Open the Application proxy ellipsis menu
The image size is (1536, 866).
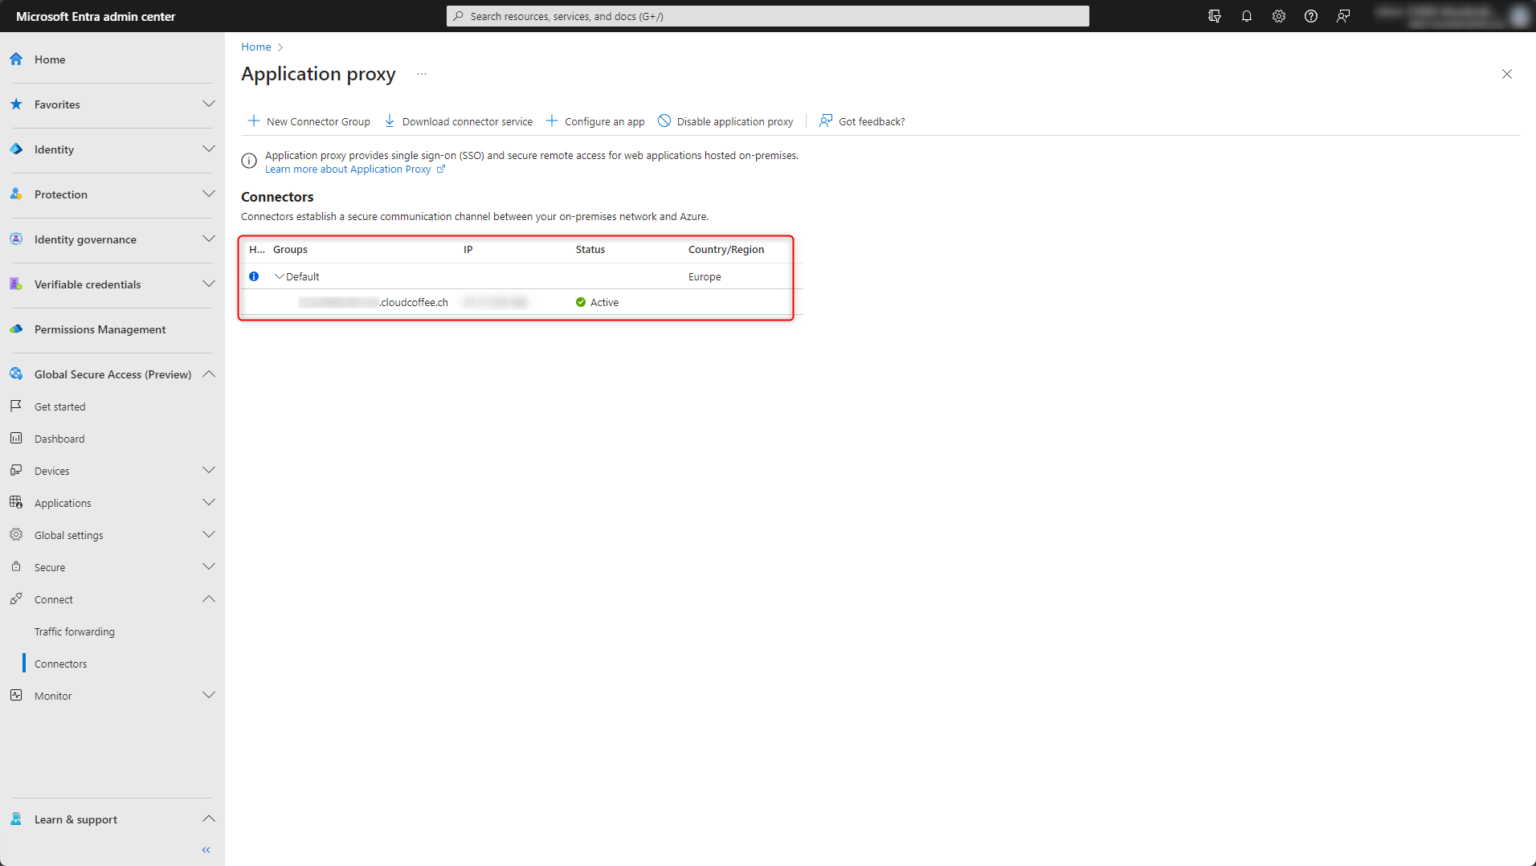[x=421, y=74]
